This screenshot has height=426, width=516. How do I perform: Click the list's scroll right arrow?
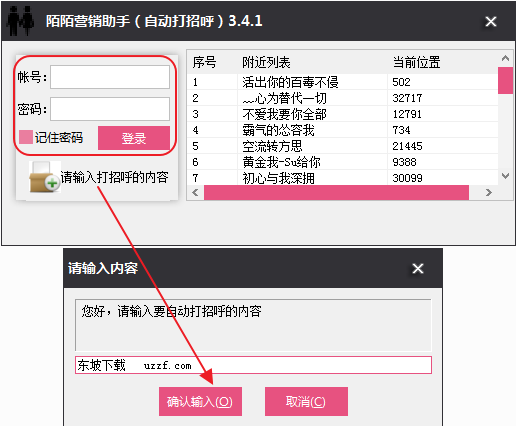[489, 192]
